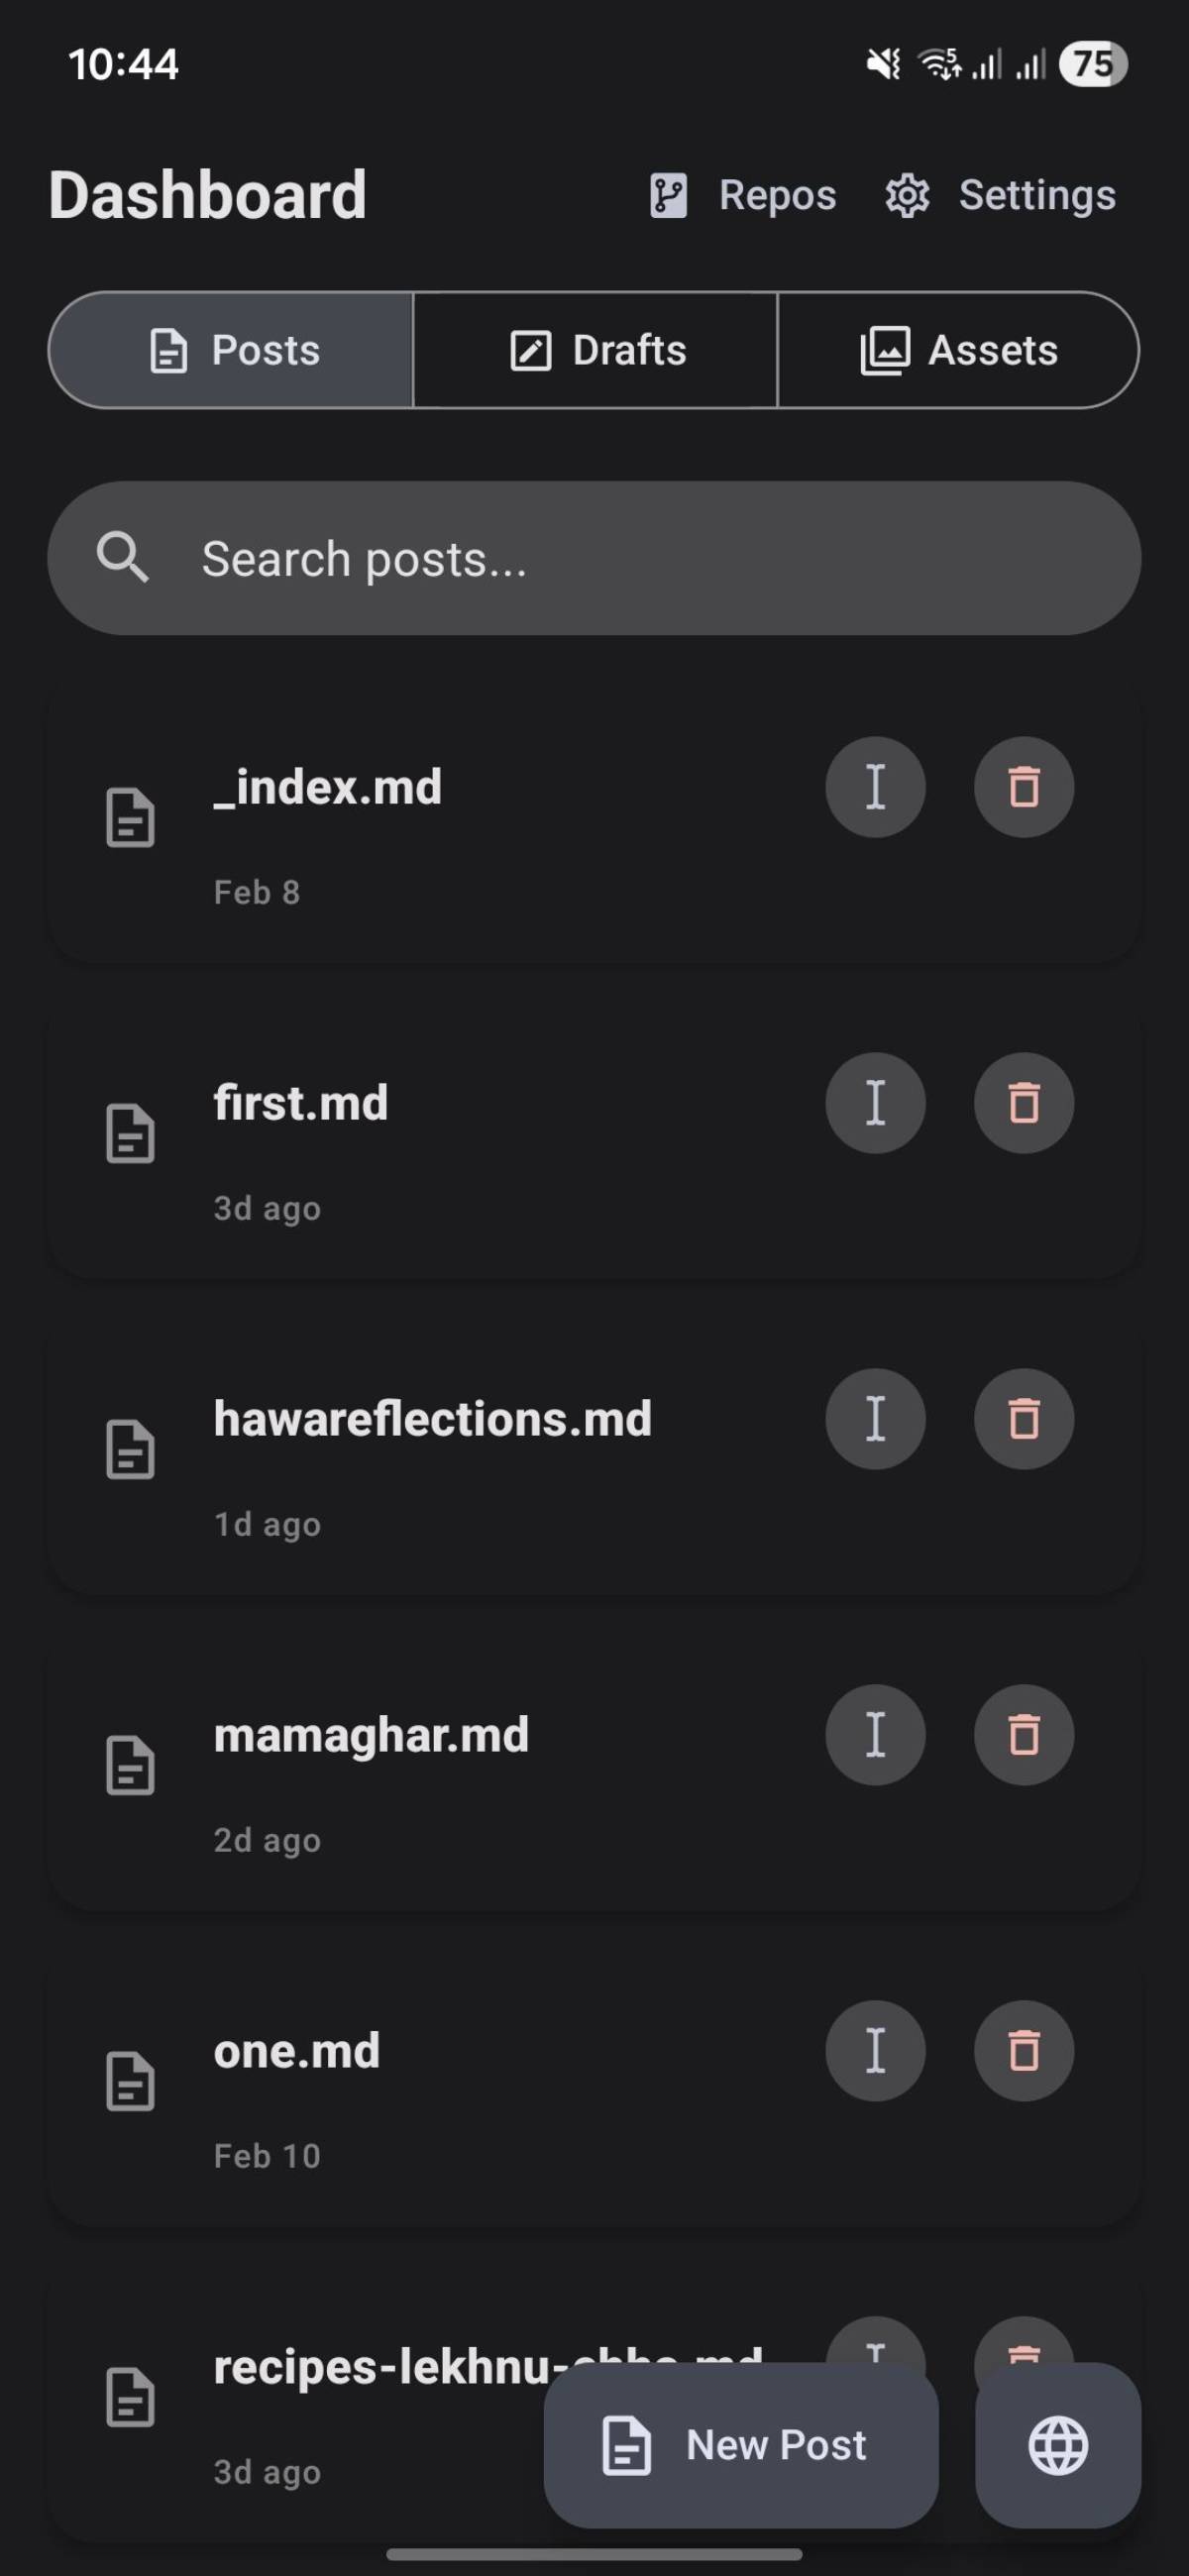The width and height of the screenshot is (1189, 2576).
Task: Switch to the Drafts tab
Action: (x=596, y=350)
